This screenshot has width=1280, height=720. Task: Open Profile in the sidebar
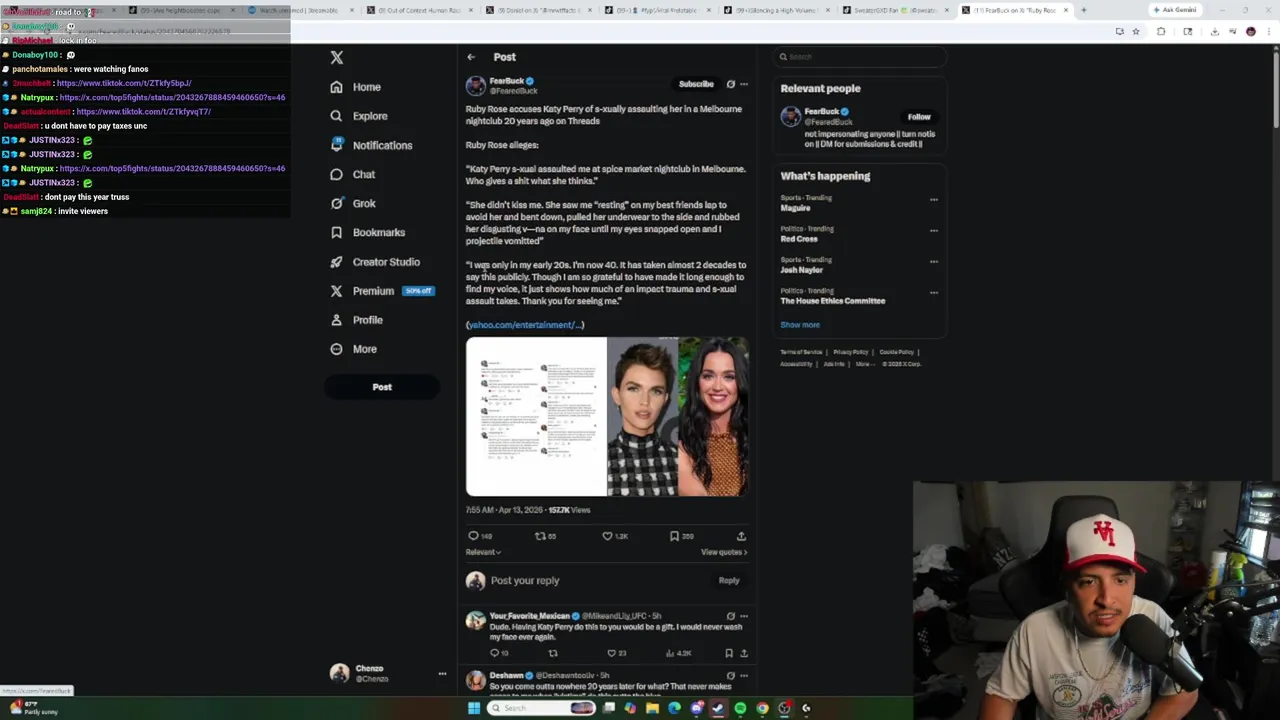(357, 320)
